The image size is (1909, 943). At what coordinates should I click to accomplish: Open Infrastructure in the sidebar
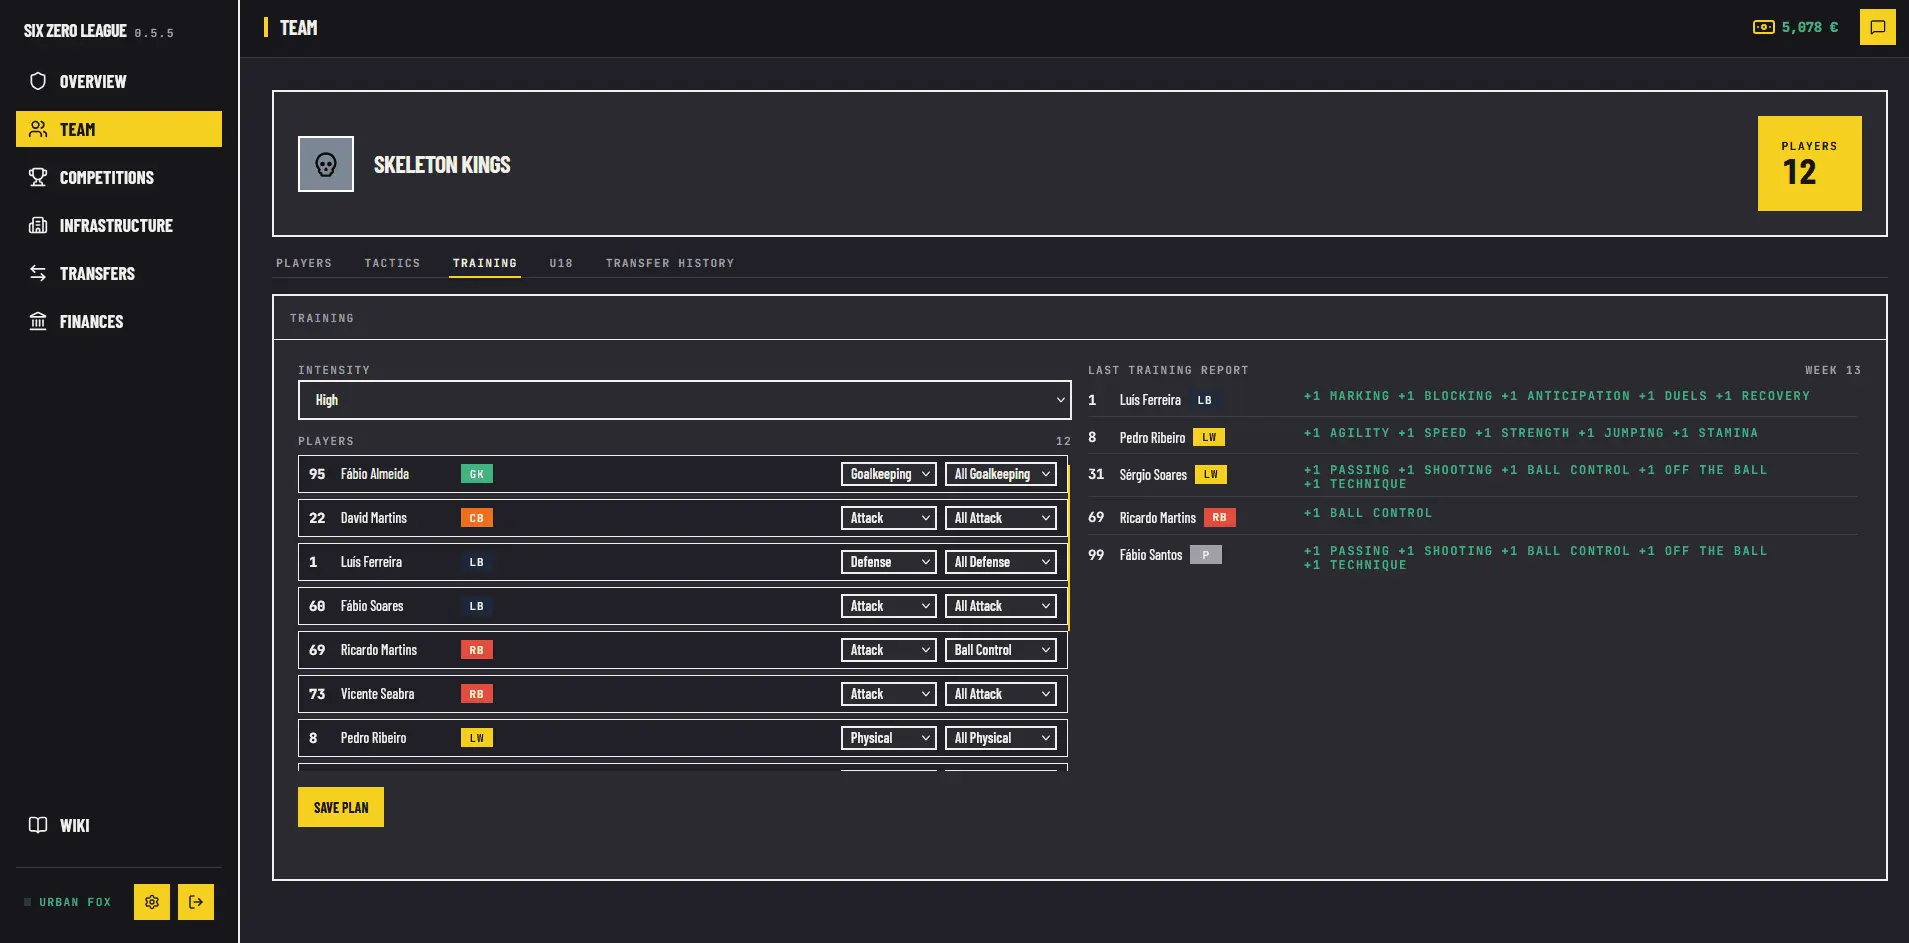pos(119,225)
